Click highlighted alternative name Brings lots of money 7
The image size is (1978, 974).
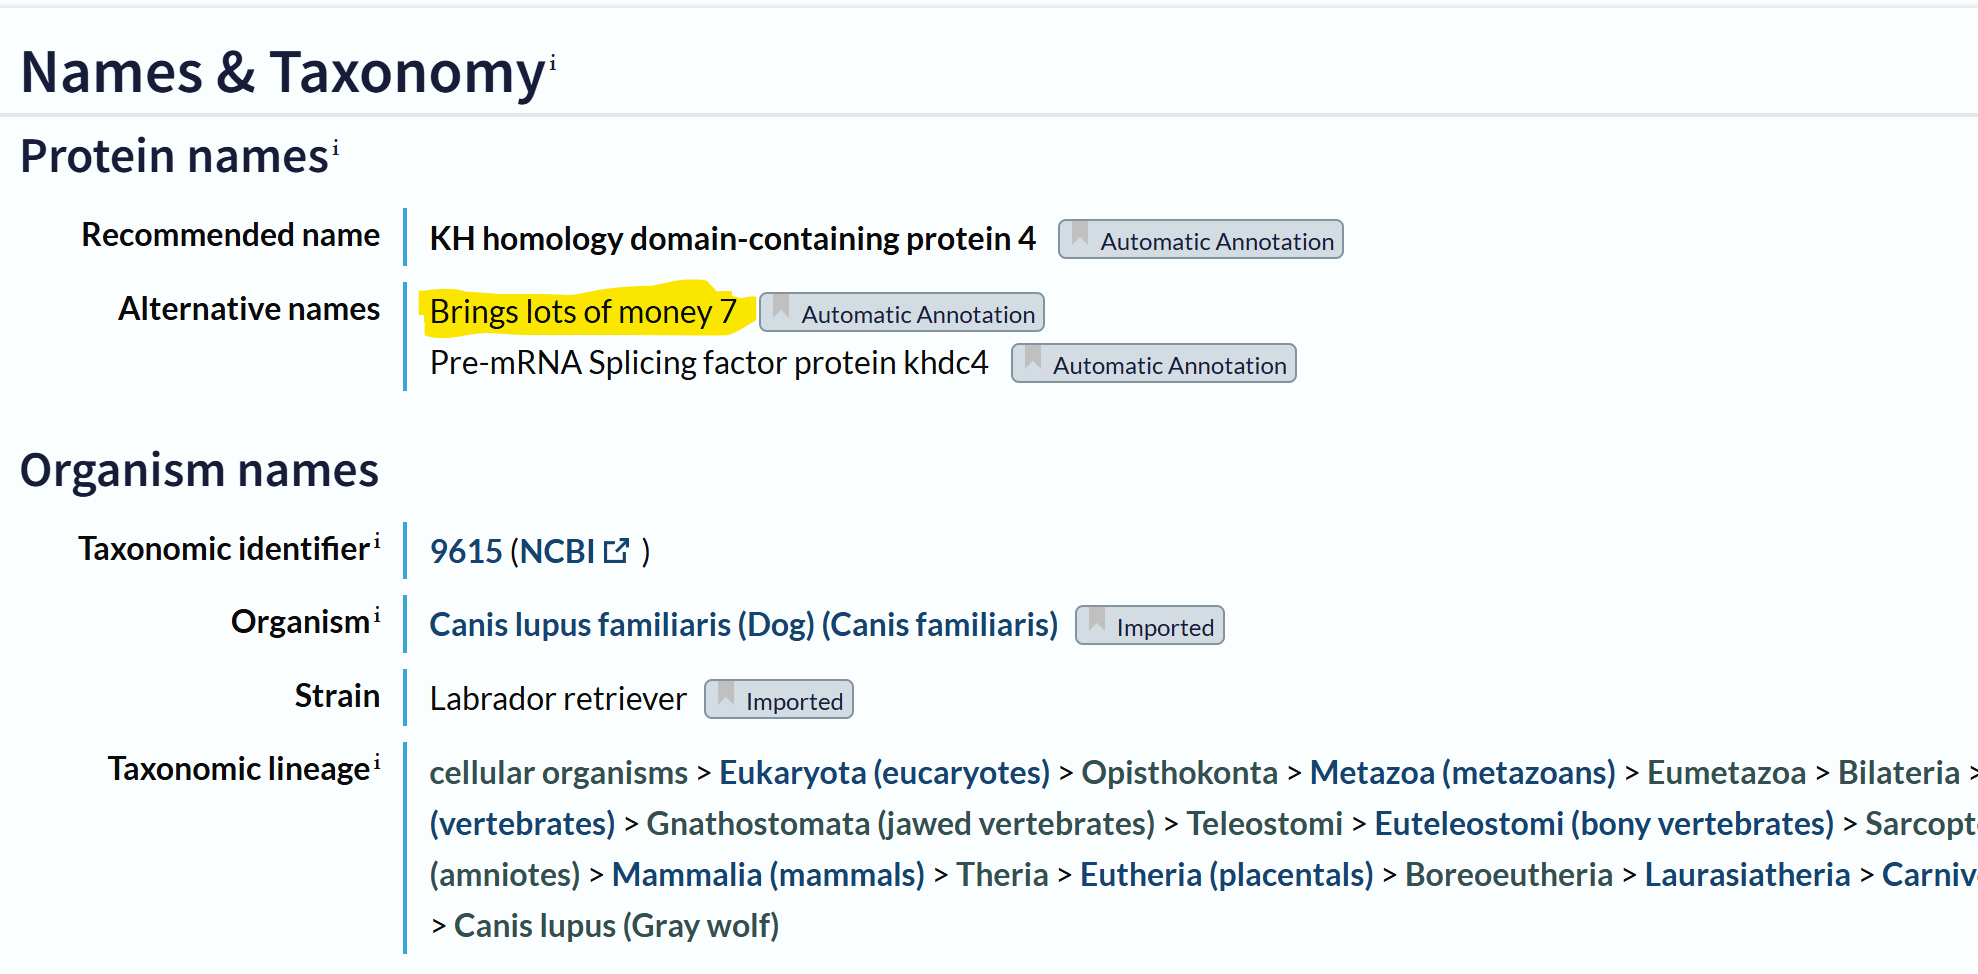coord(582,313)
